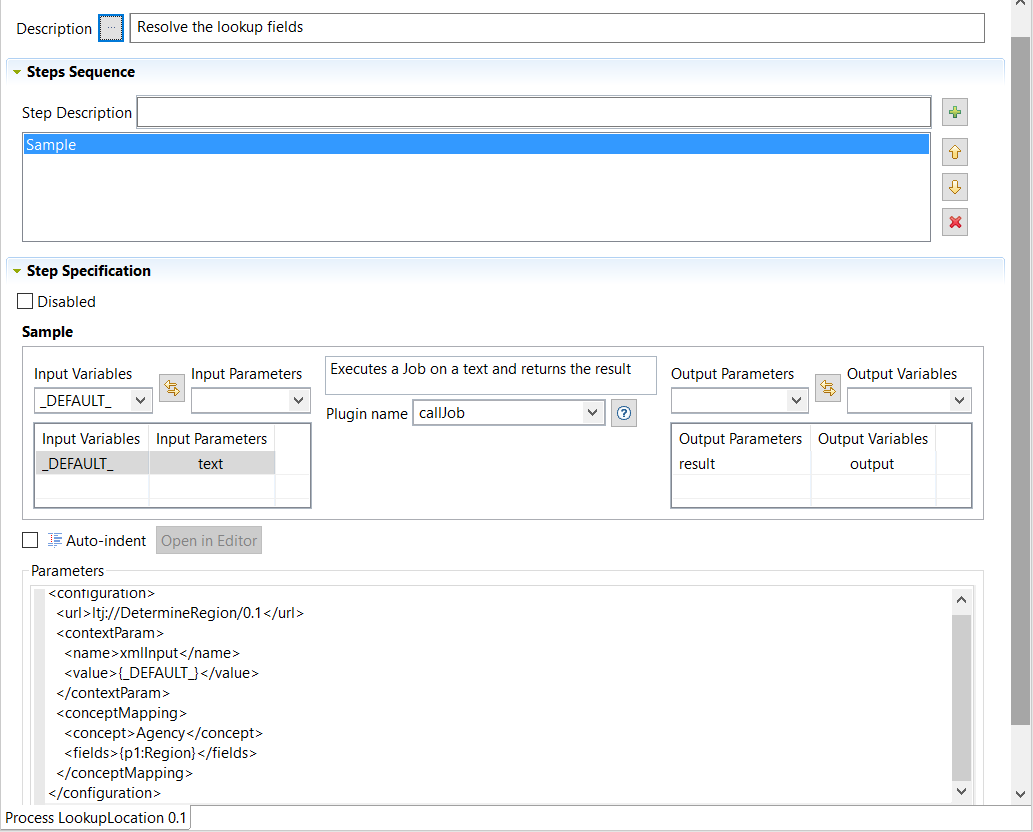Click the input variables link arrows icon
The height and width of the screenshot is (832, 1033).
[172, 388]
